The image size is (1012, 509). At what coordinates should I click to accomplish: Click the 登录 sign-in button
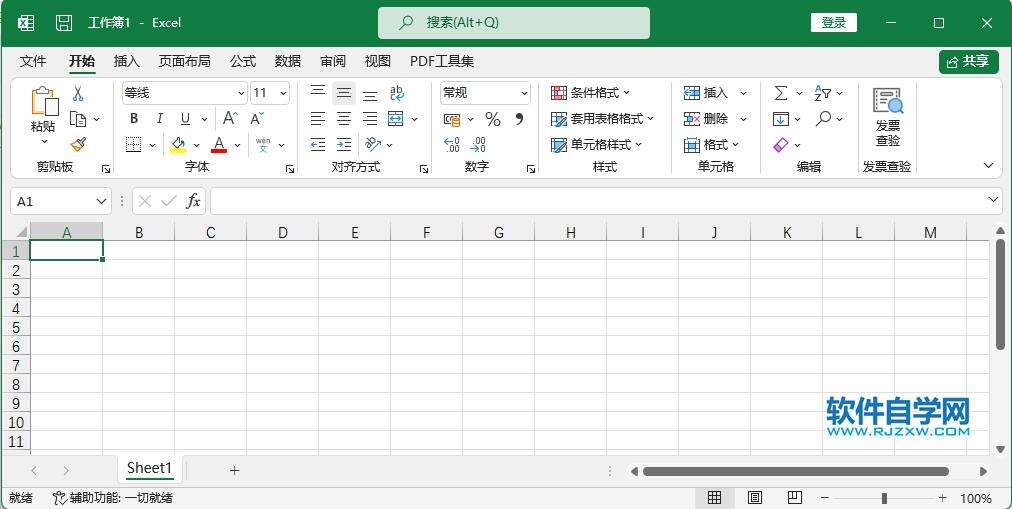pyautogui.click(x=834, y=23)
